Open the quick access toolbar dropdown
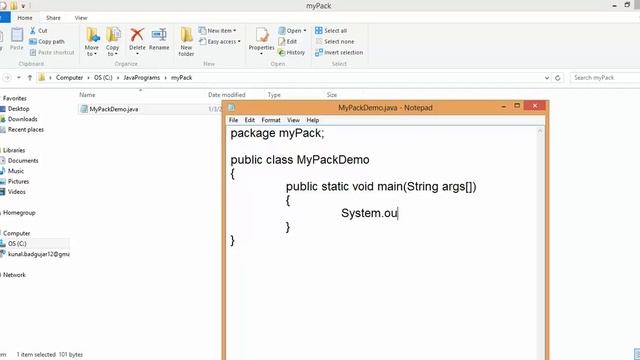 pos(23,6)
